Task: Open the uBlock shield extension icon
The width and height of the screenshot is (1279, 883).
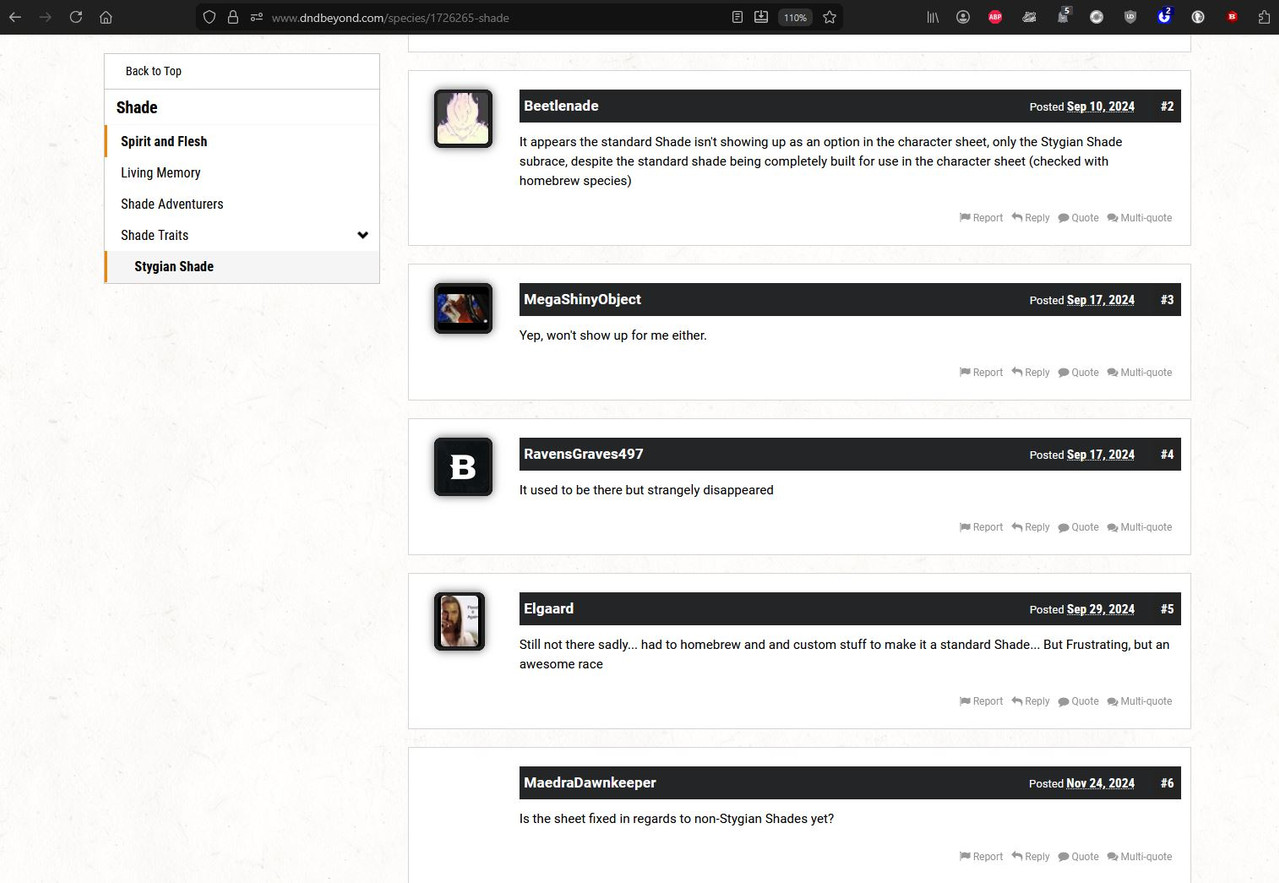Action: [x=1130, y=17]
